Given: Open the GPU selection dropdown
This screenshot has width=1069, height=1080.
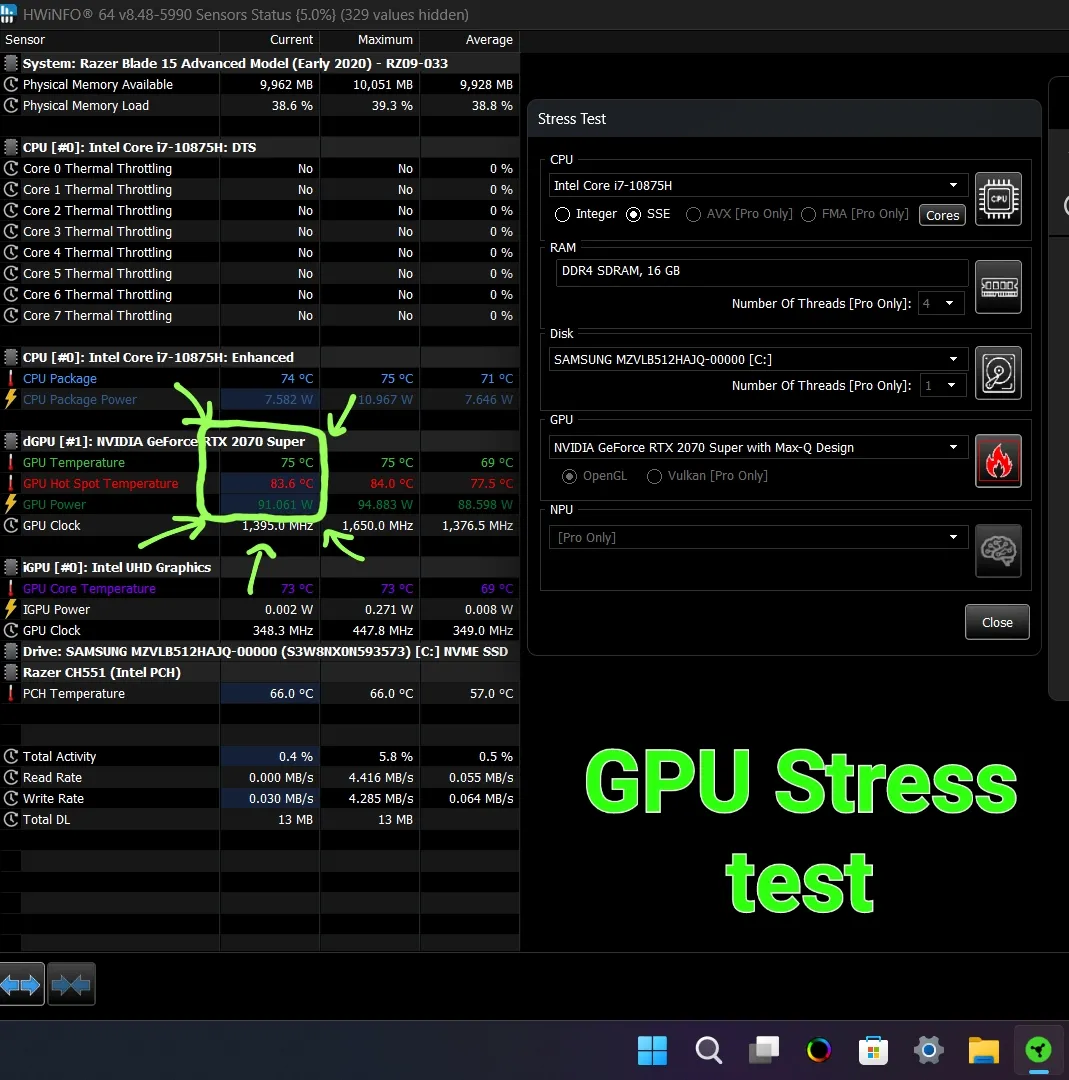Looking at the screenshot, I should [x=758, y=447].
